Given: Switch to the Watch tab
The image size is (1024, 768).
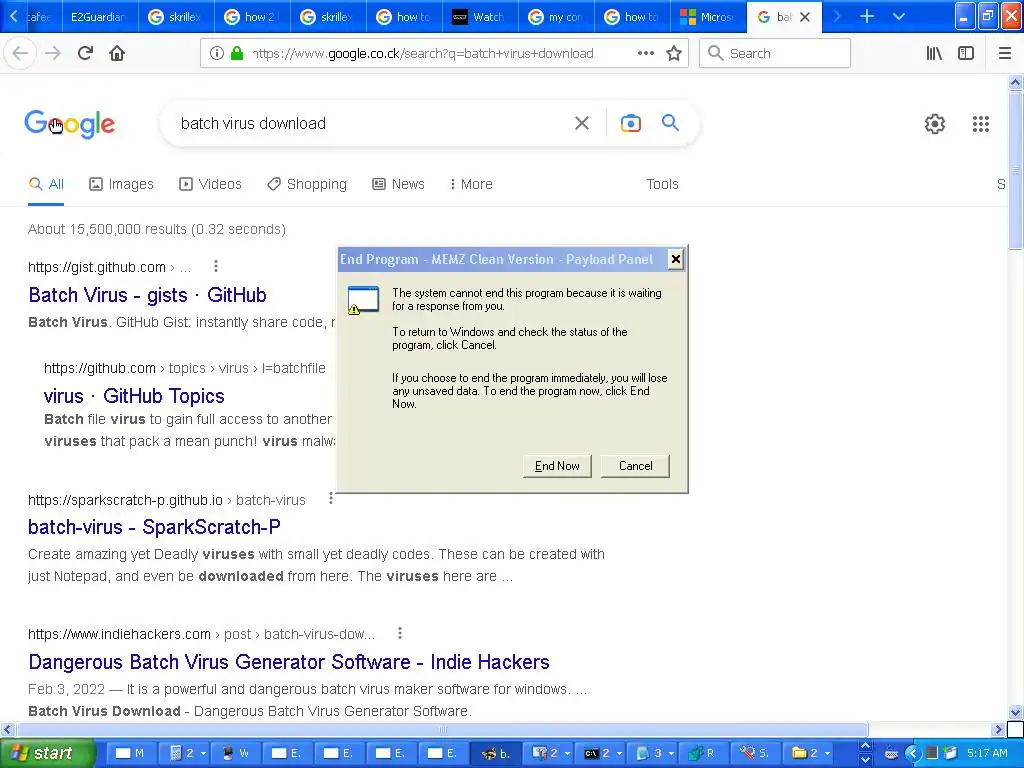Looking at the screenshot, I should [480, 18].
